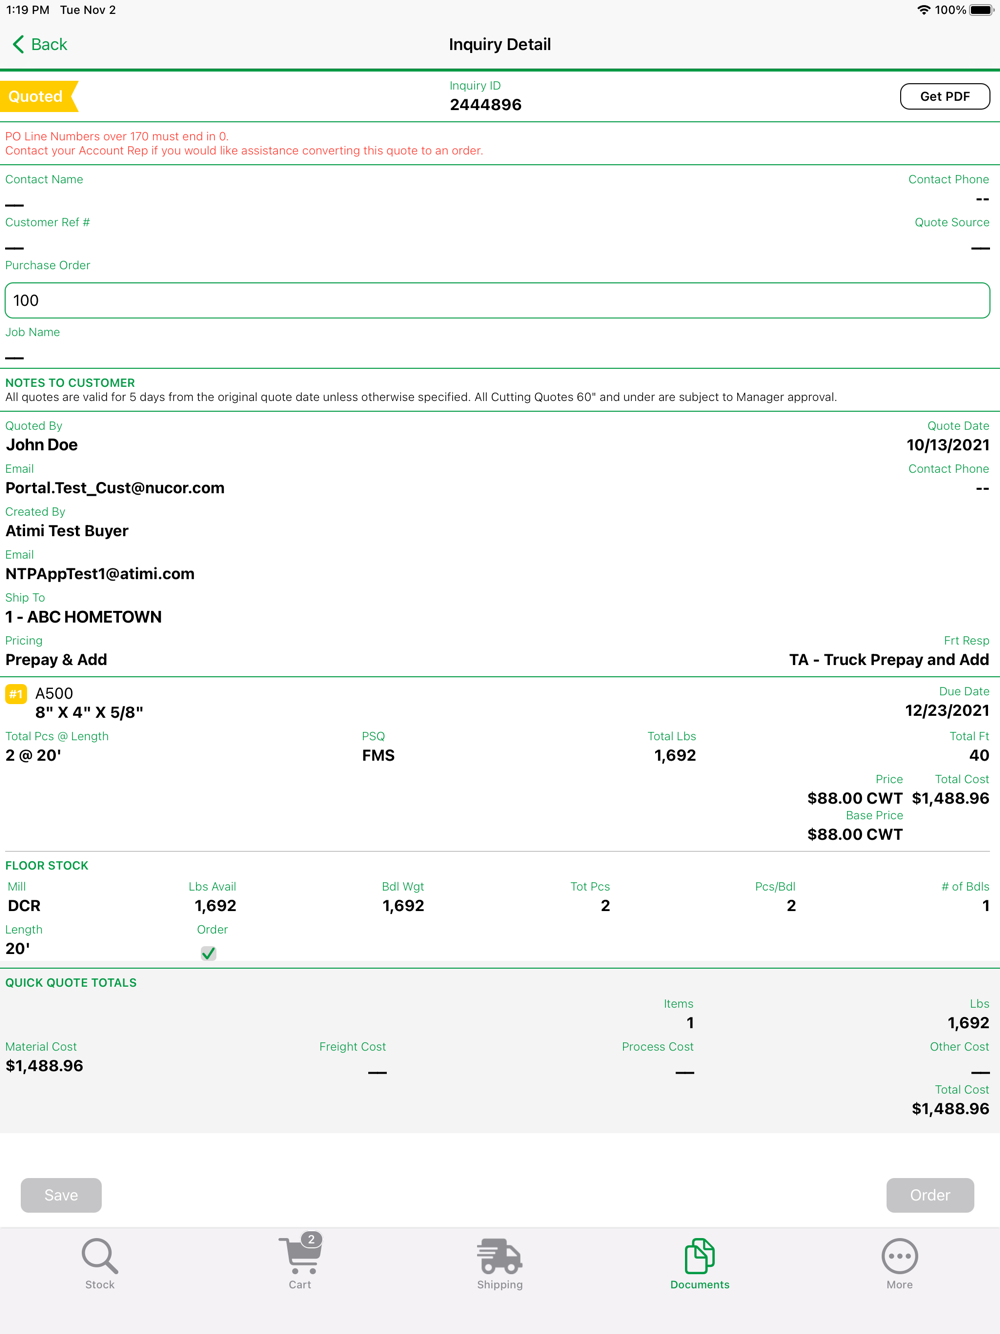Tap the A500 8" X 4" X 5/8" item
This screenshot has height=1334, width=1000.
89,703
